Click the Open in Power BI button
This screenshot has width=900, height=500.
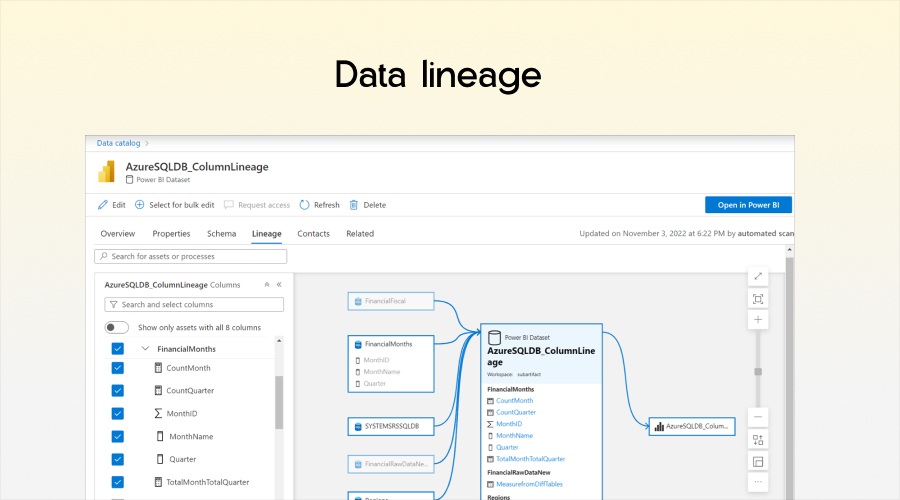[748, 205]
